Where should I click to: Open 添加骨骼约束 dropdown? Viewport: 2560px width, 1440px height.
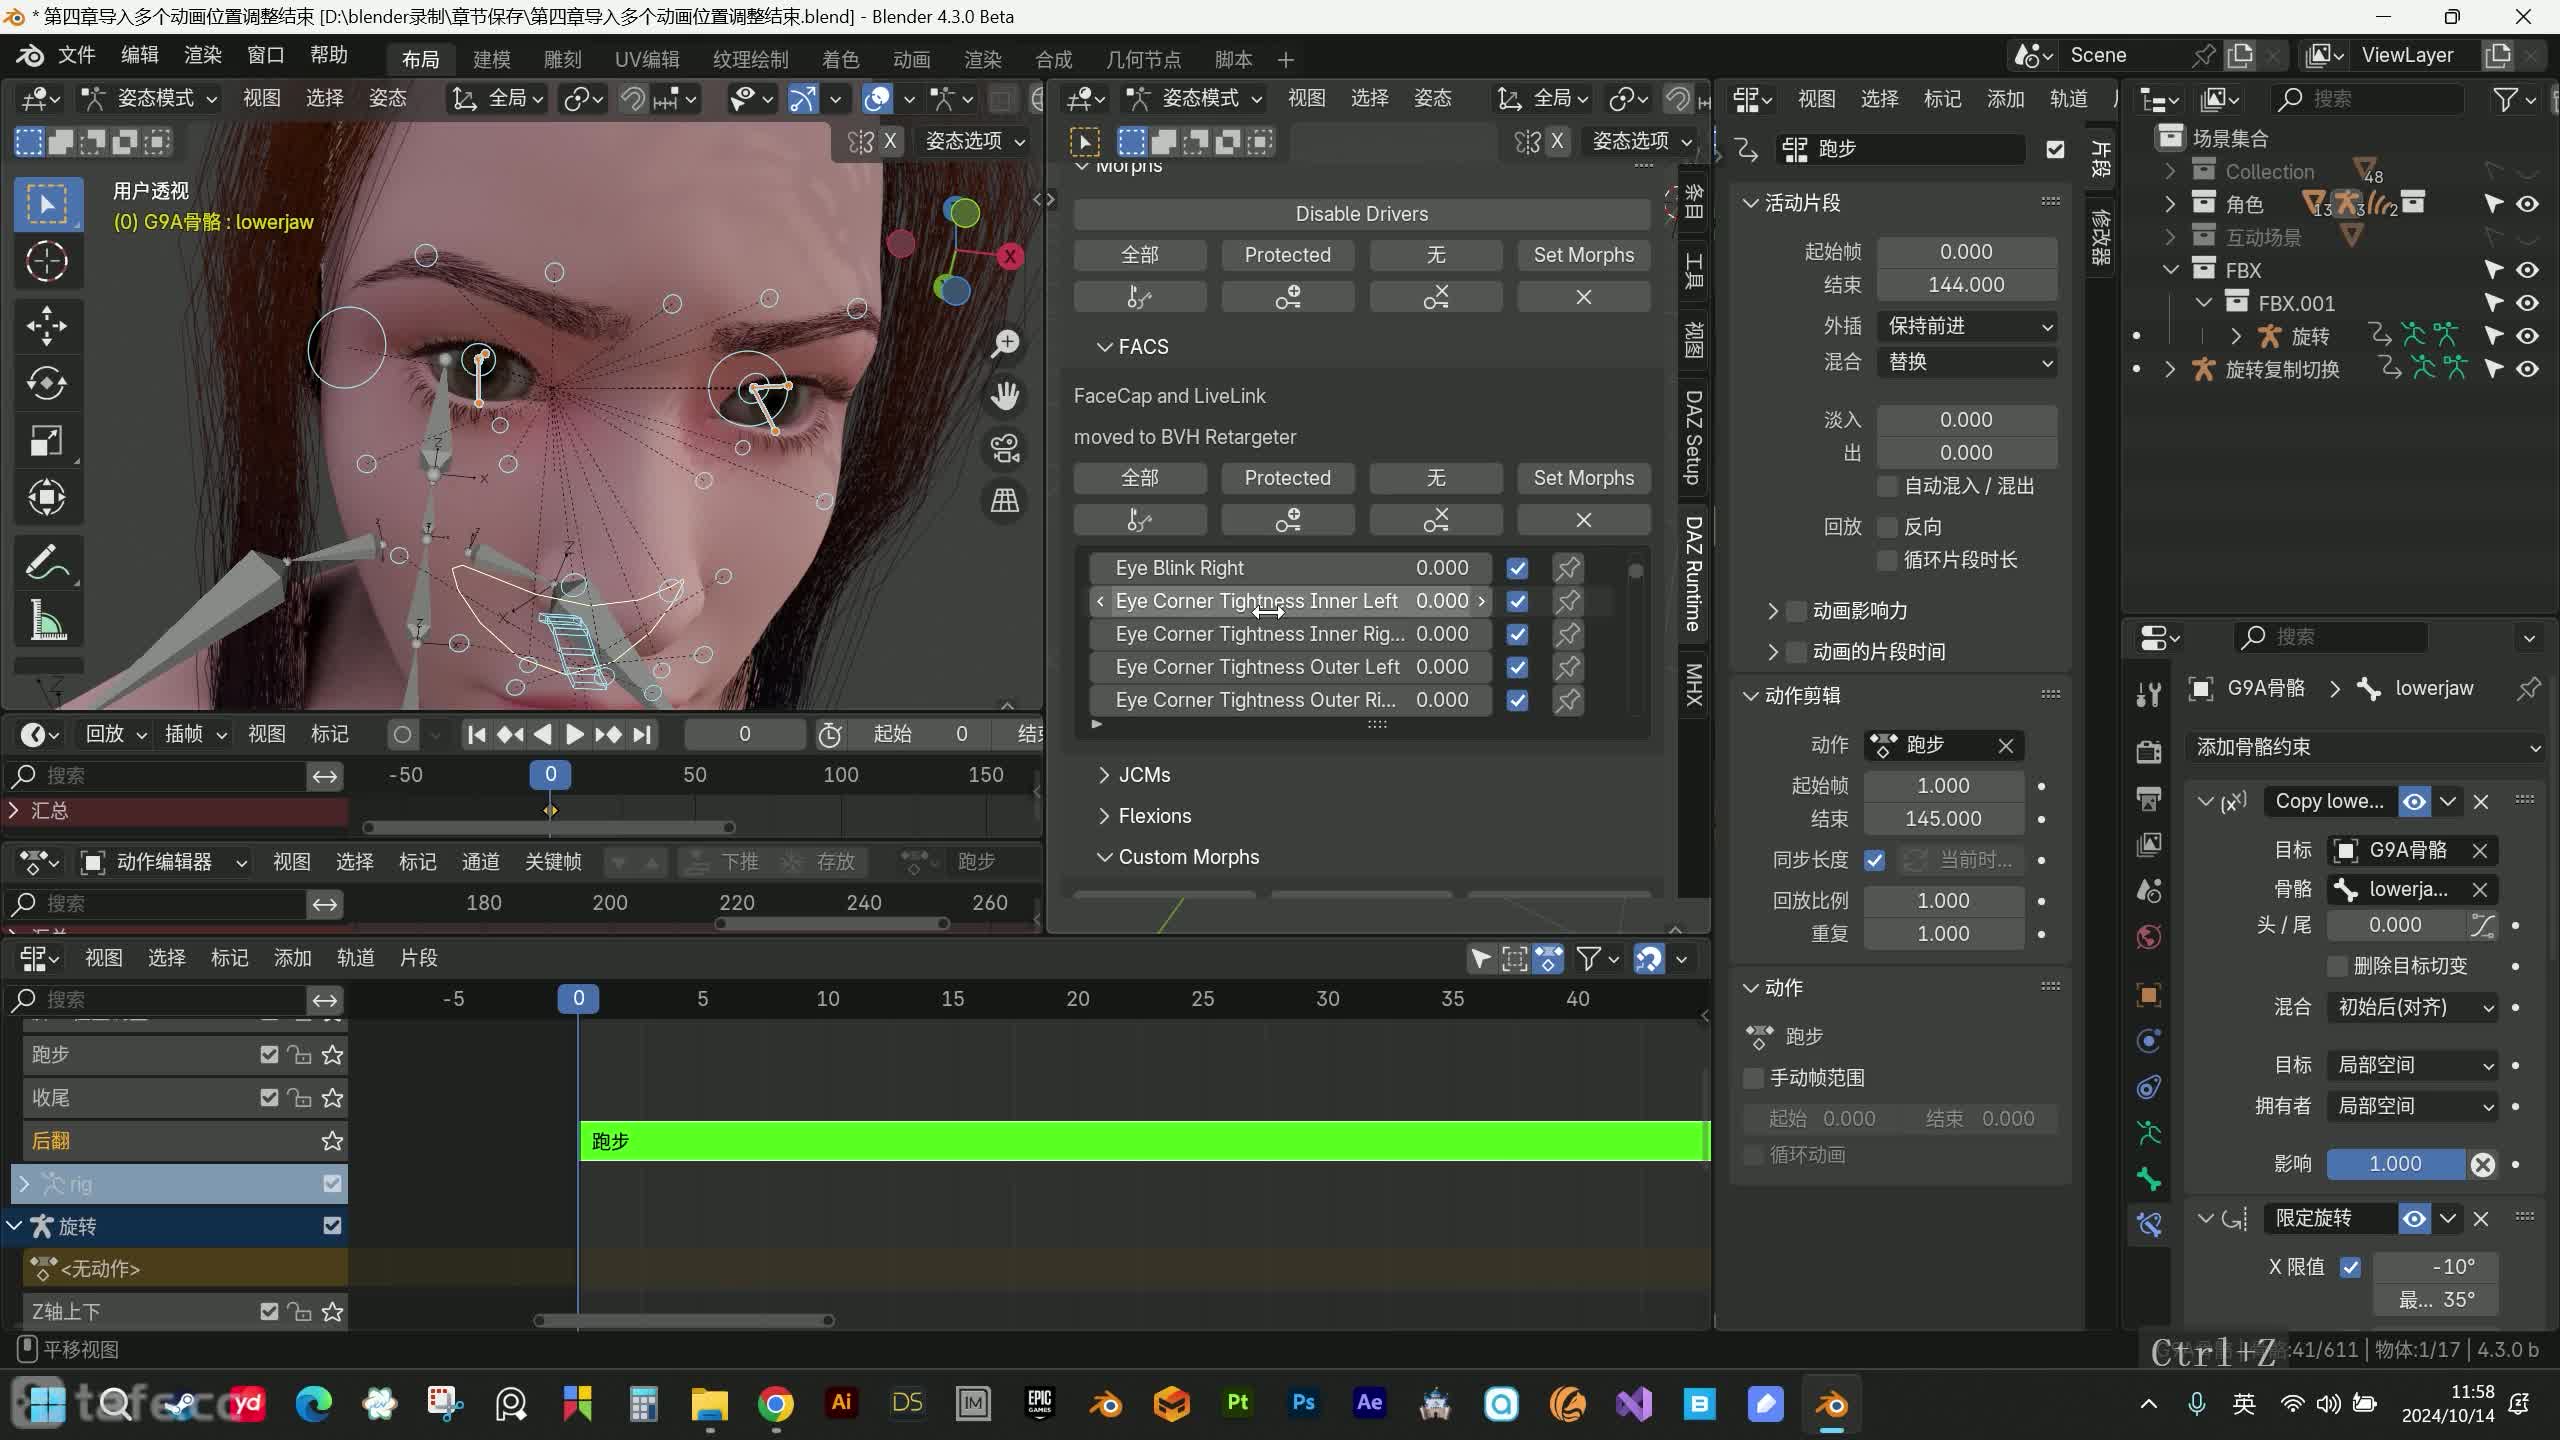click(2366, 747)
